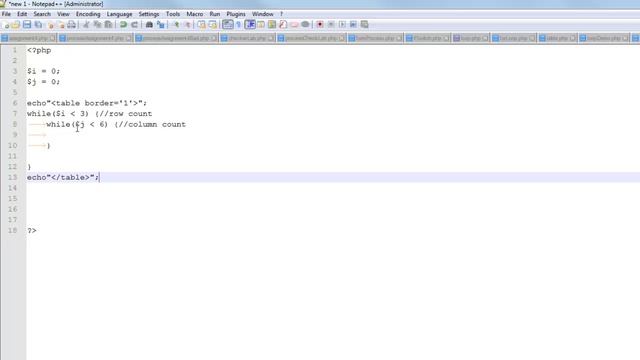This screenshot has width=640, height=360.
Task: Print the document using printer icon
Action: pyautogui.click(x=71, y=25)
